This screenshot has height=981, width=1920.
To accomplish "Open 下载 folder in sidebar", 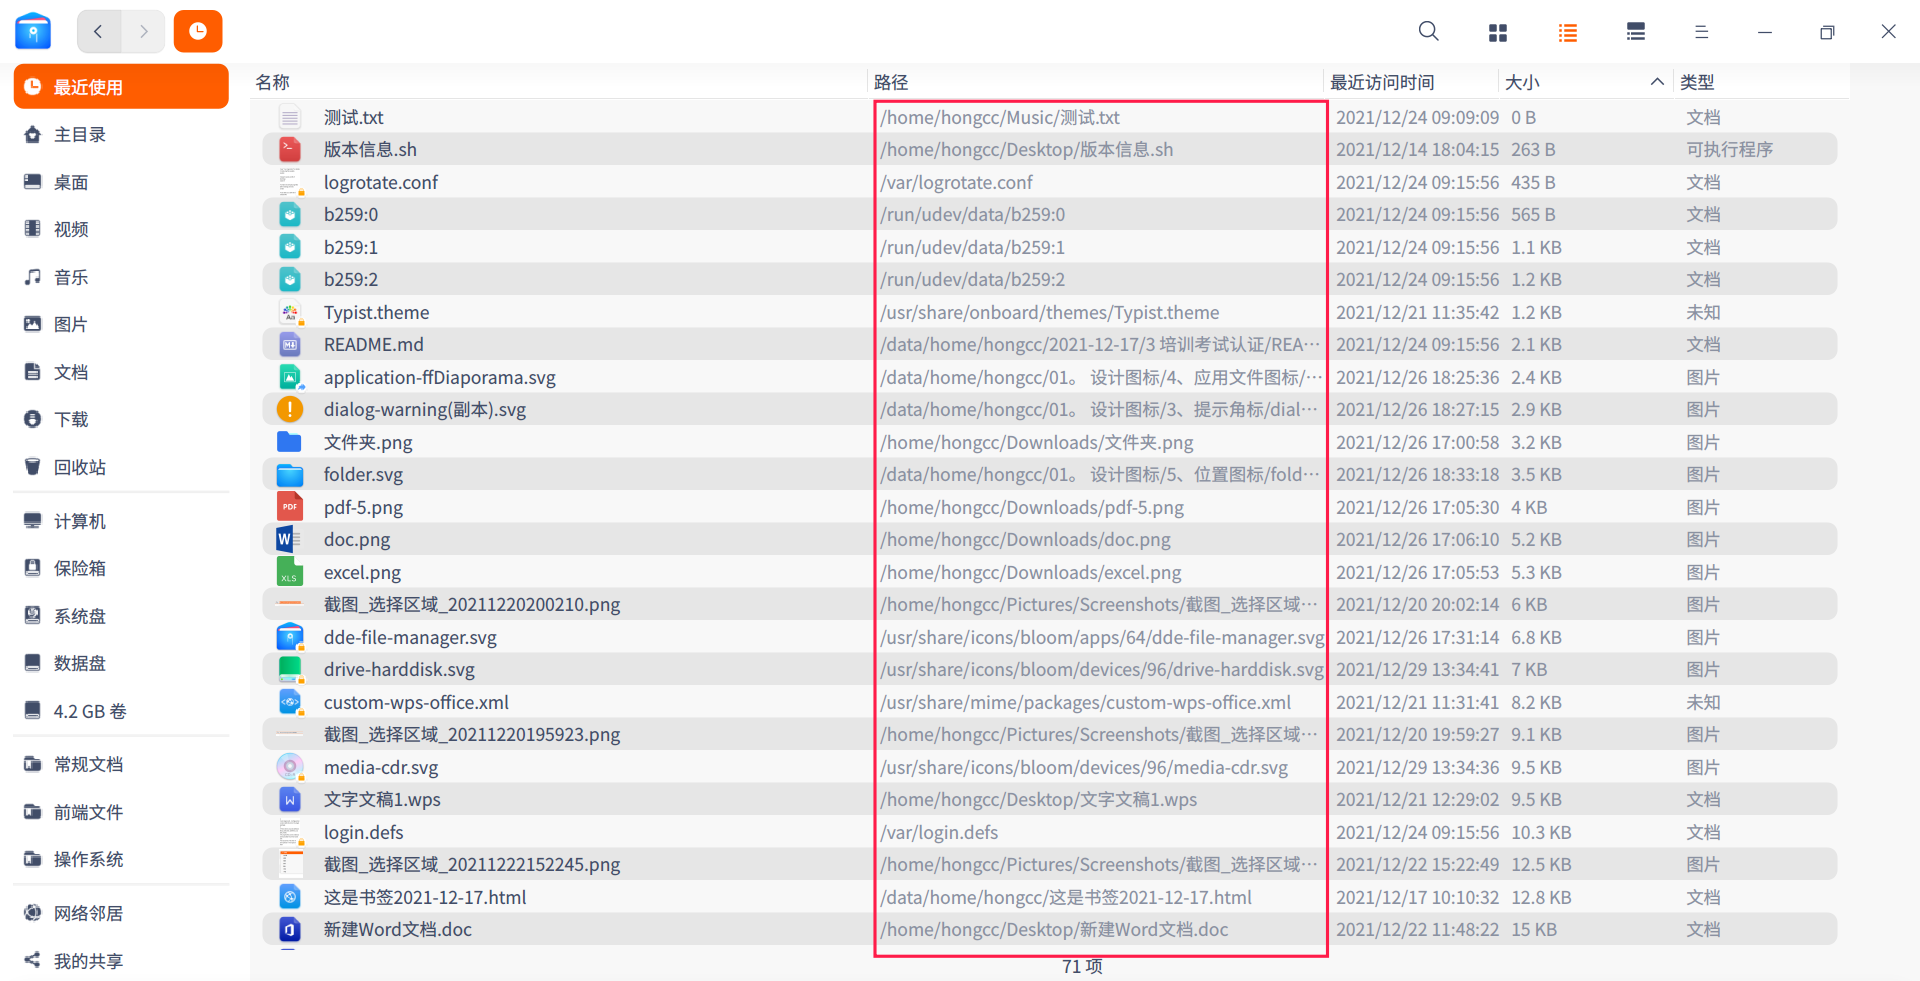I will tap(121, 419).
